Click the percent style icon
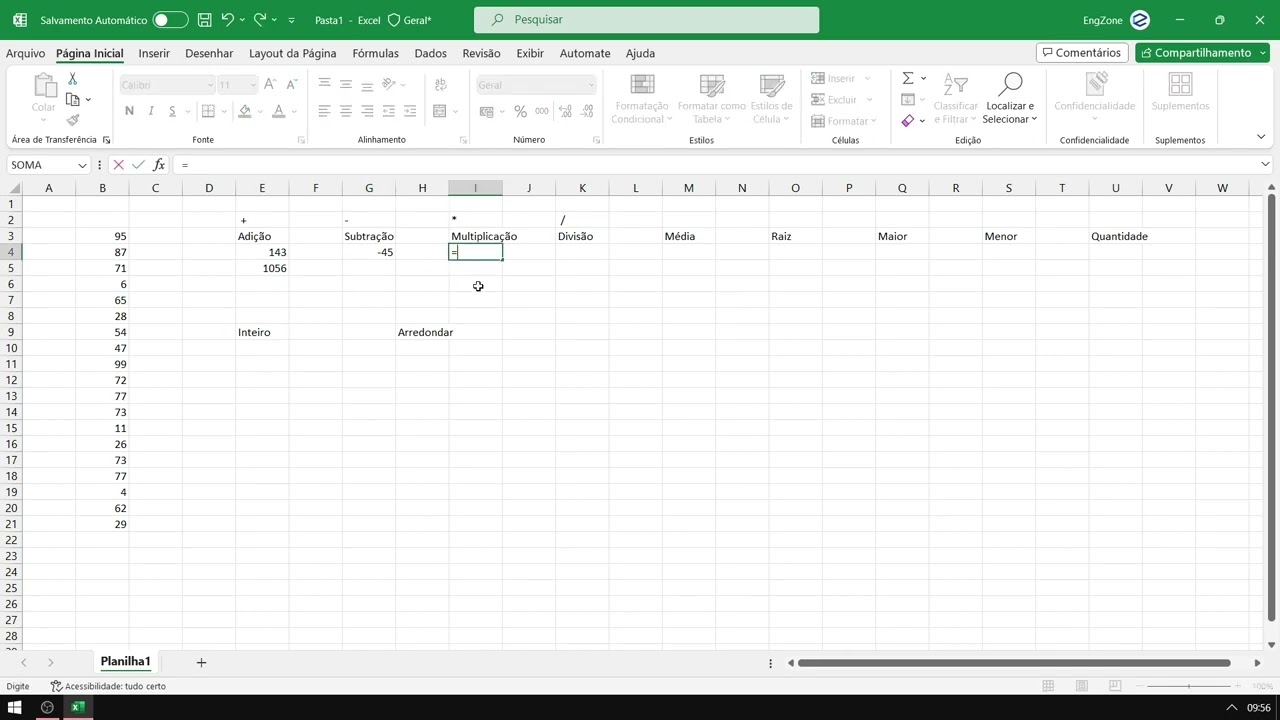 (520, 111)
